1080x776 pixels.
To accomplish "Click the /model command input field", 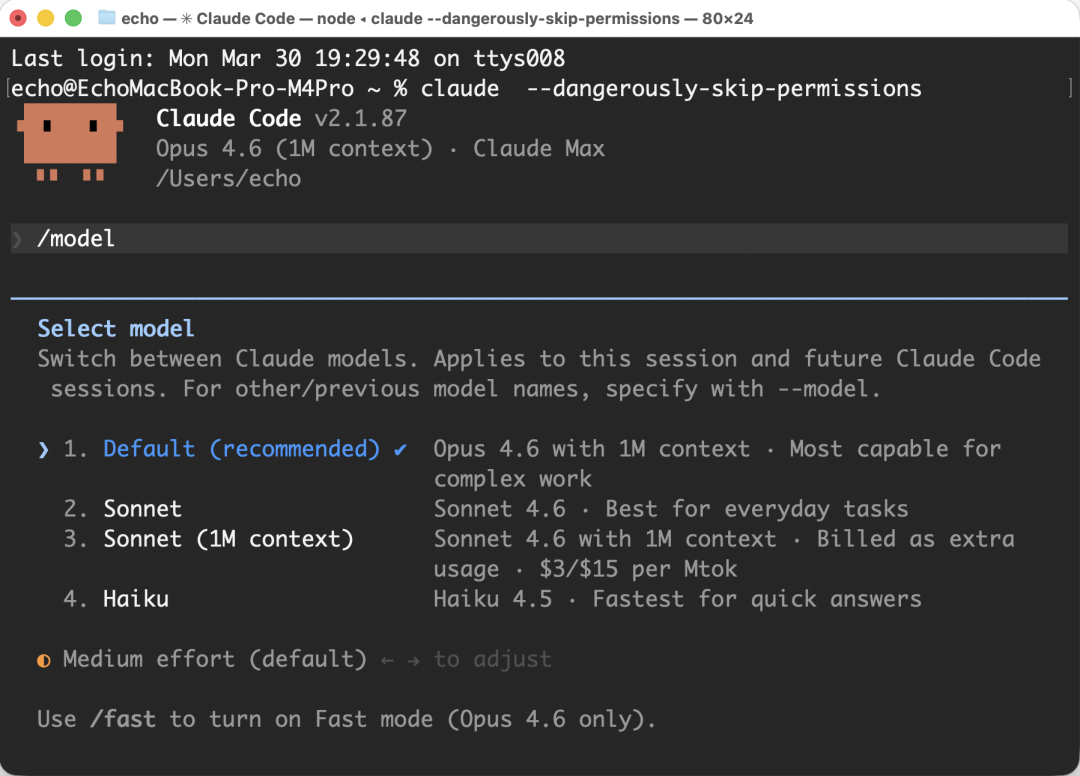I will pos(540,239).
